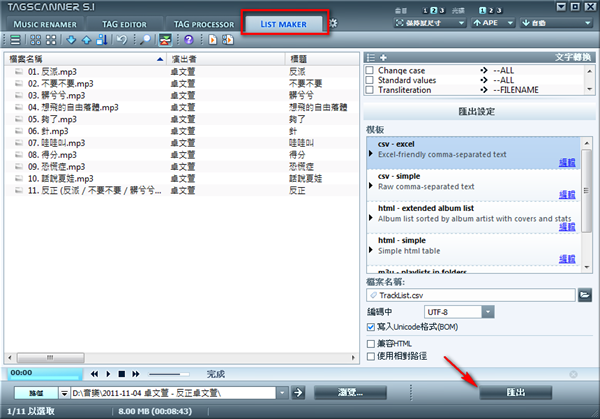
Task: Click the 匯出 export button
Action: pos(515,391)
